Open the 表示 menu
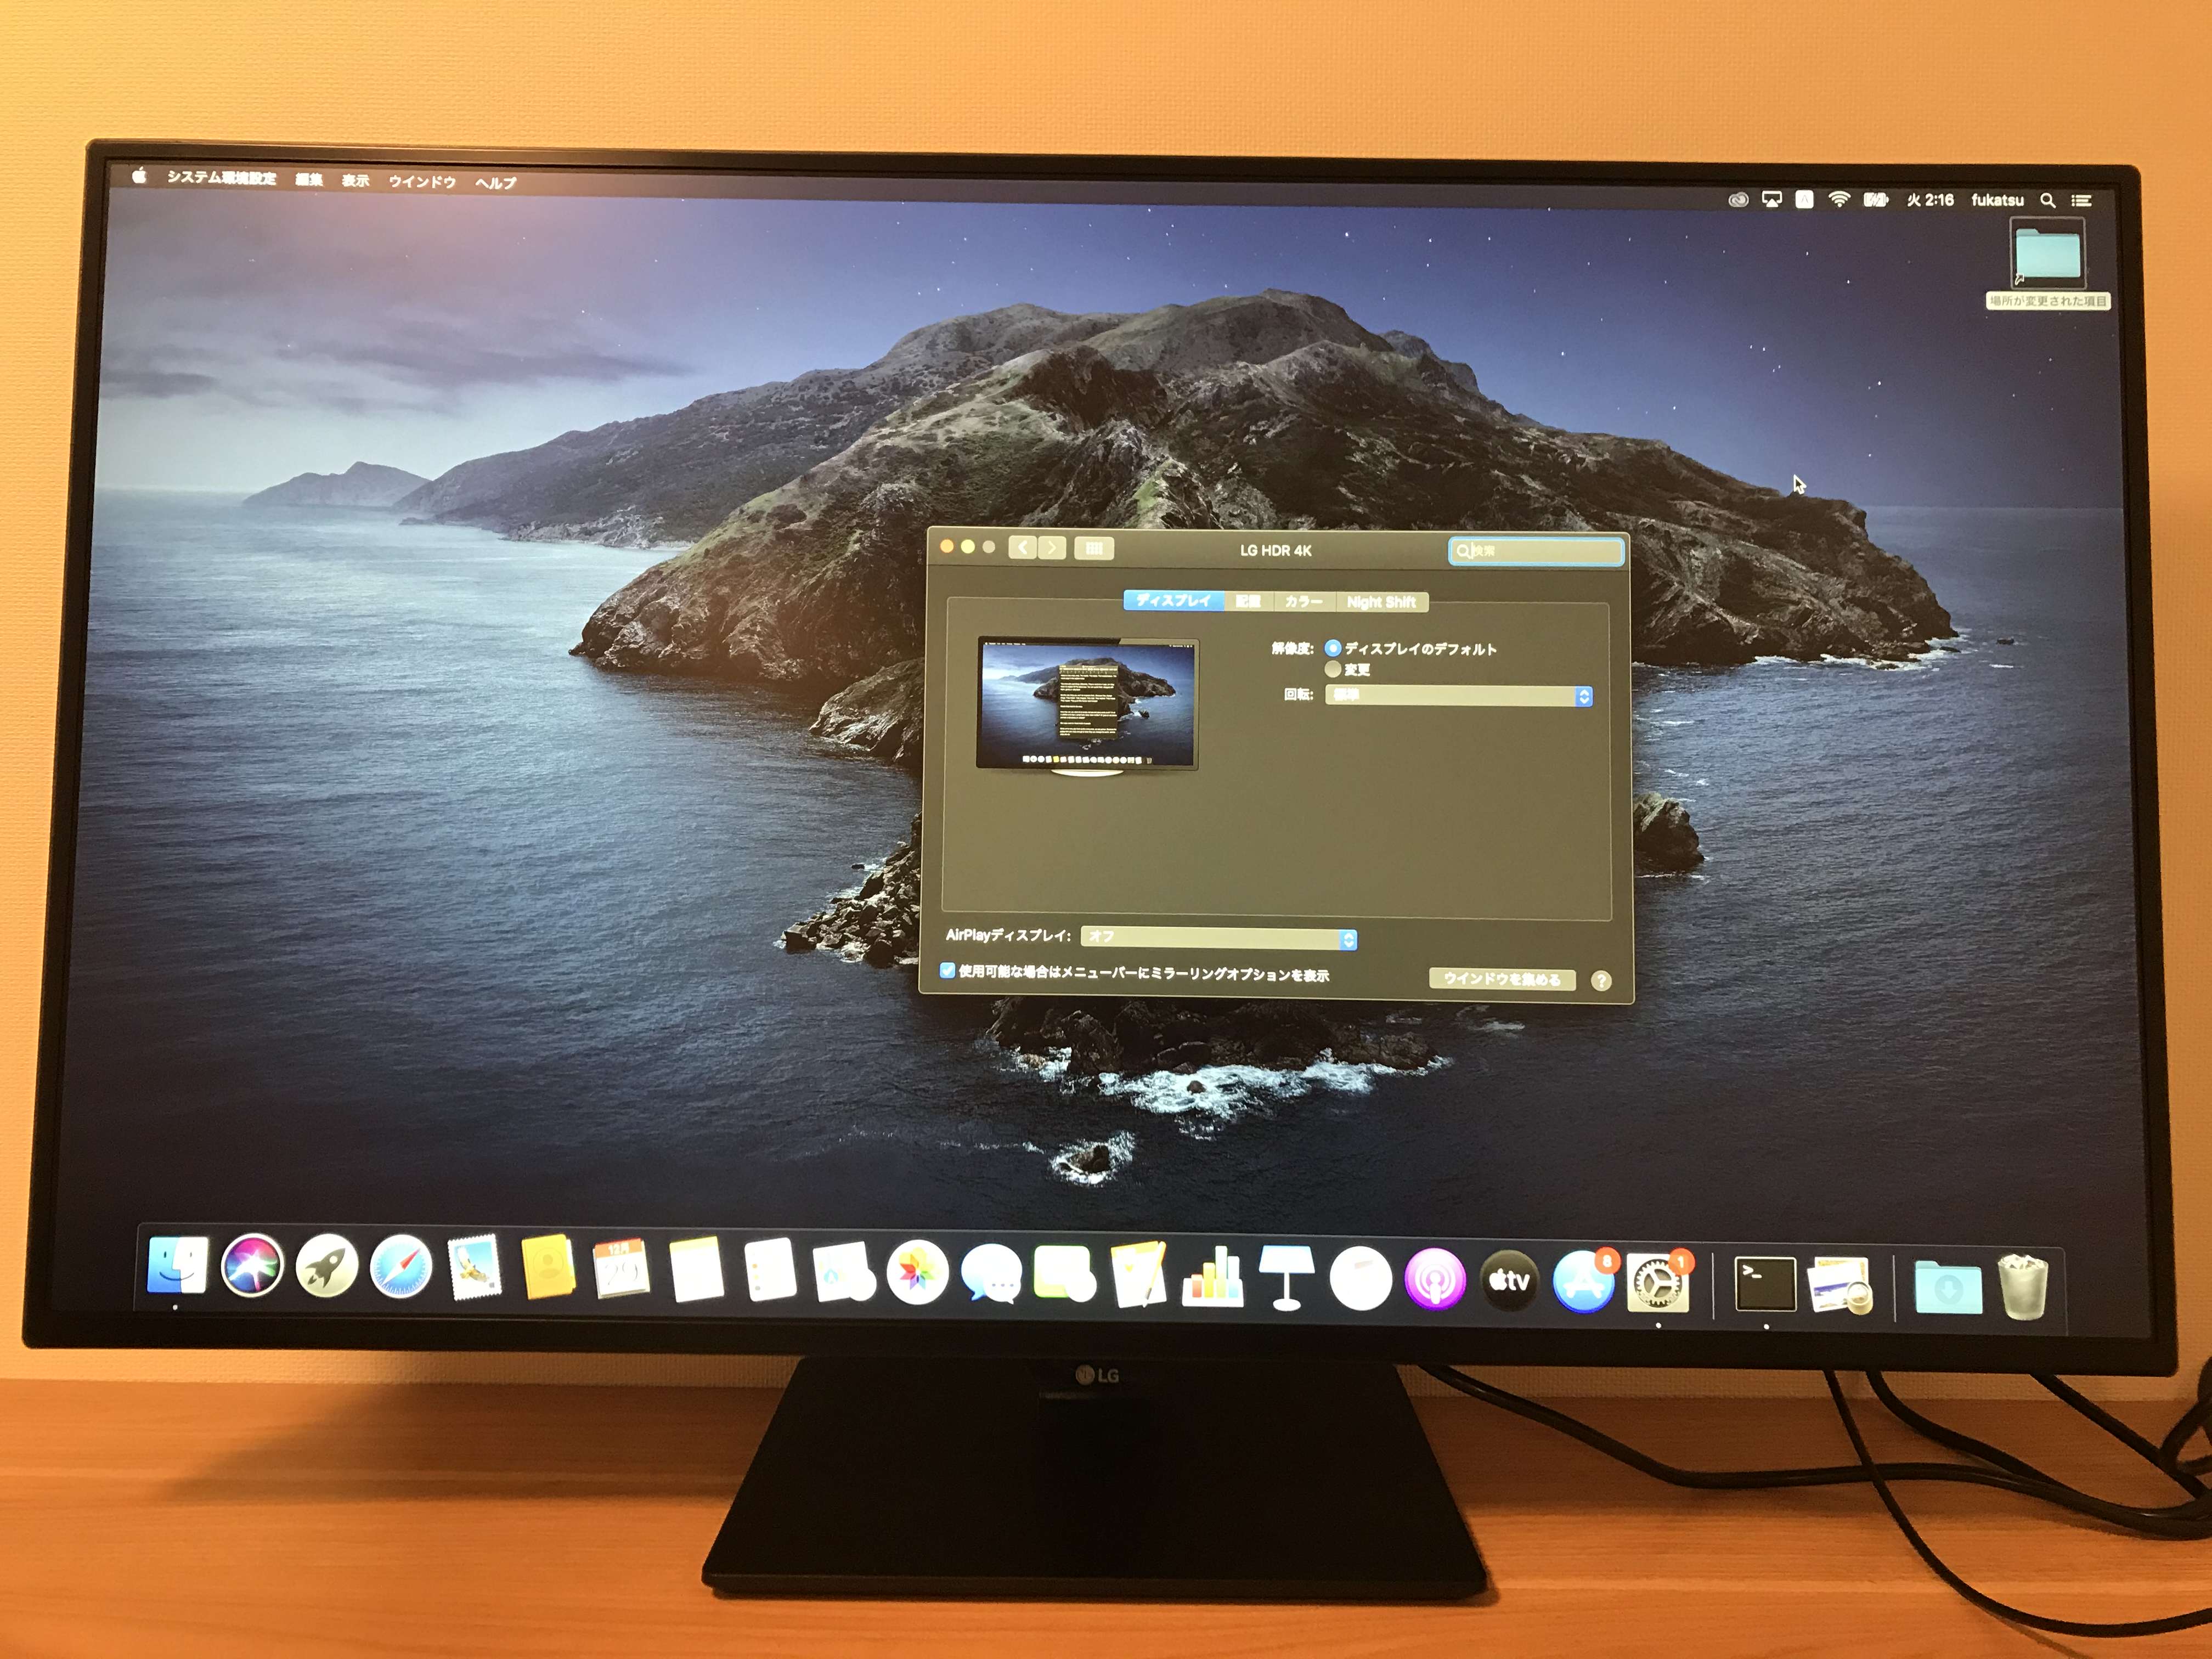The image size is (2212, 1659). 355,181
